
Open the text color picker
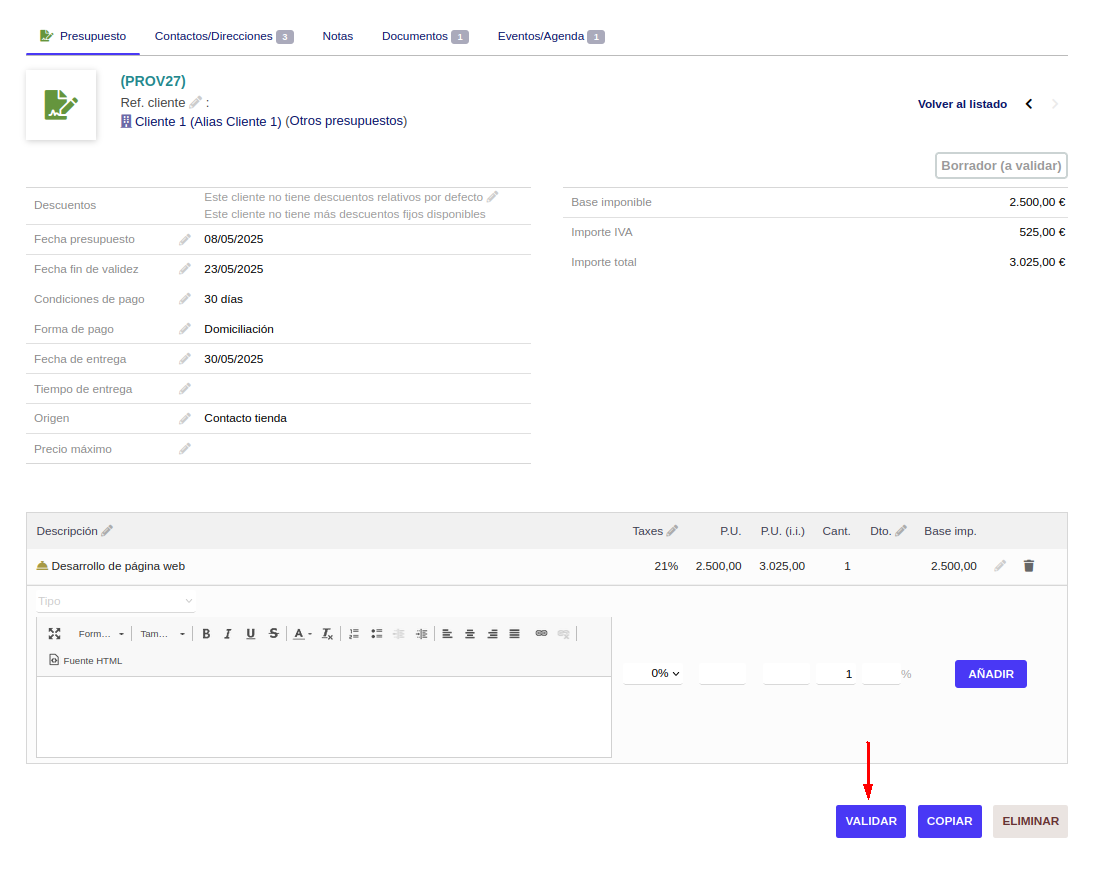coord(301,634)
